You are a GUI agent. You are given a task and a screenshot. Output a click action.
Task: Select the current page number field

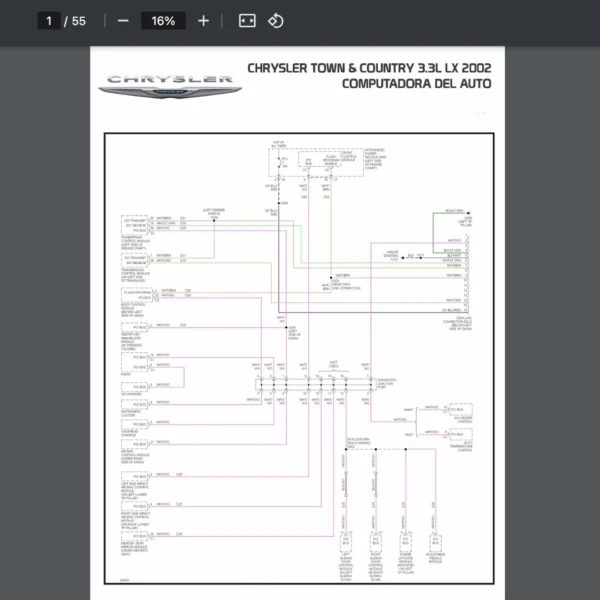47,21
